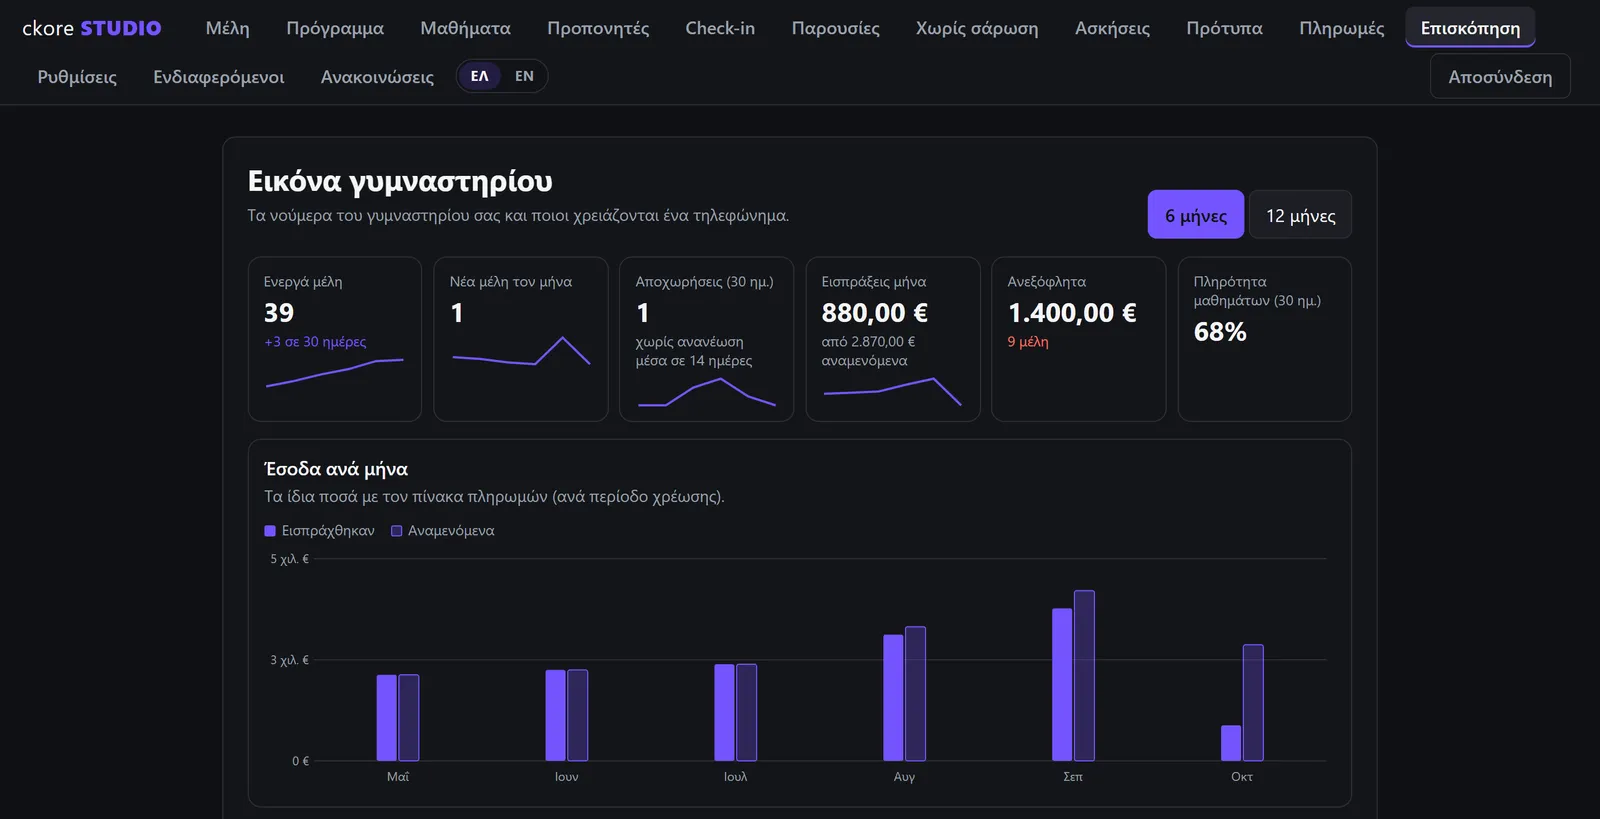
Task: Toggle the Αναμενόμενα legend swatch
Action: click(x=396, y=531)
